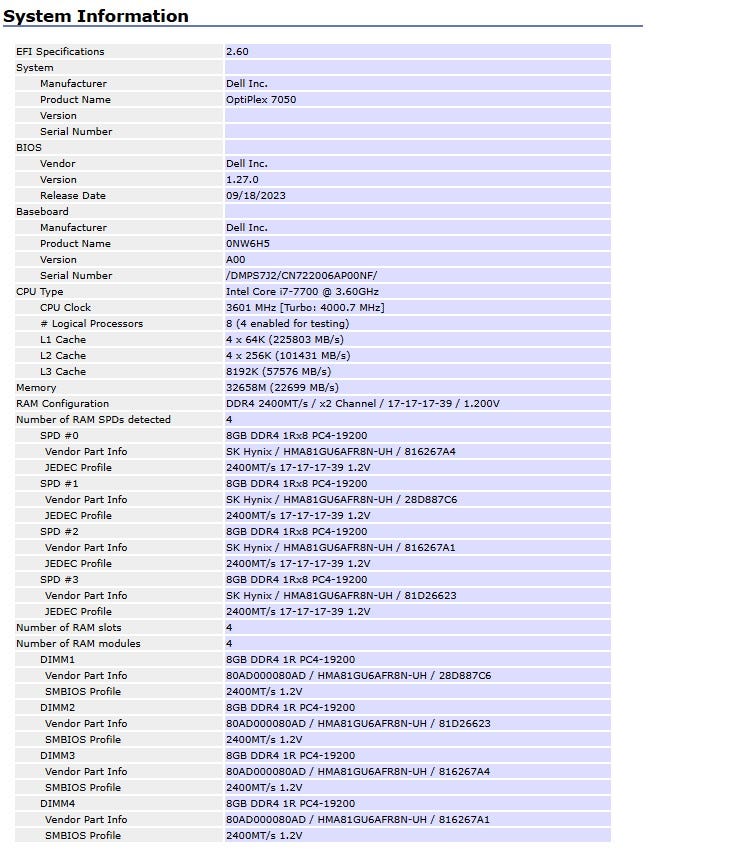The image size is (744, 860).
Task: Select the DIMM4 SMBIOS Profile value
Action: click(x=264, y=836)
